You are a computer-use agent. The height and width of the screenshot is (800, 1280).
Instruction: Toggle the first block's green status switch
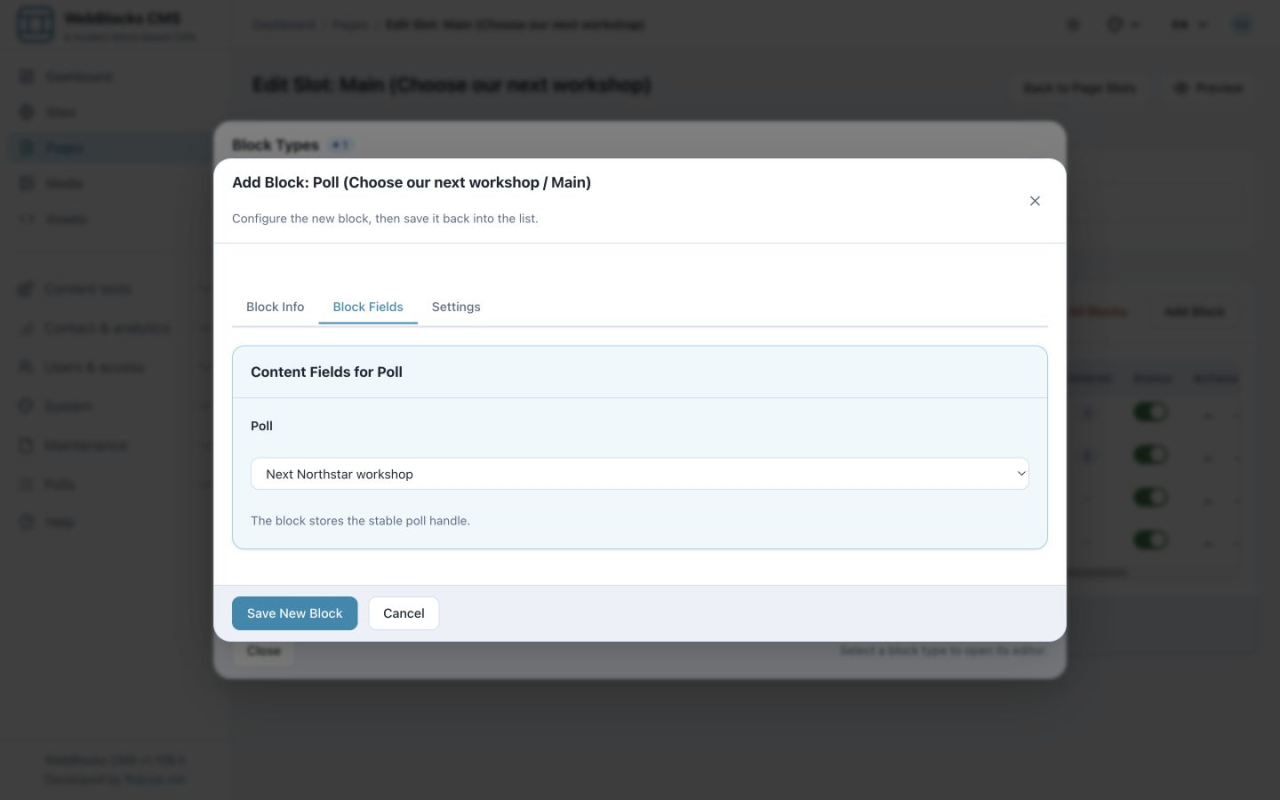1150,412
